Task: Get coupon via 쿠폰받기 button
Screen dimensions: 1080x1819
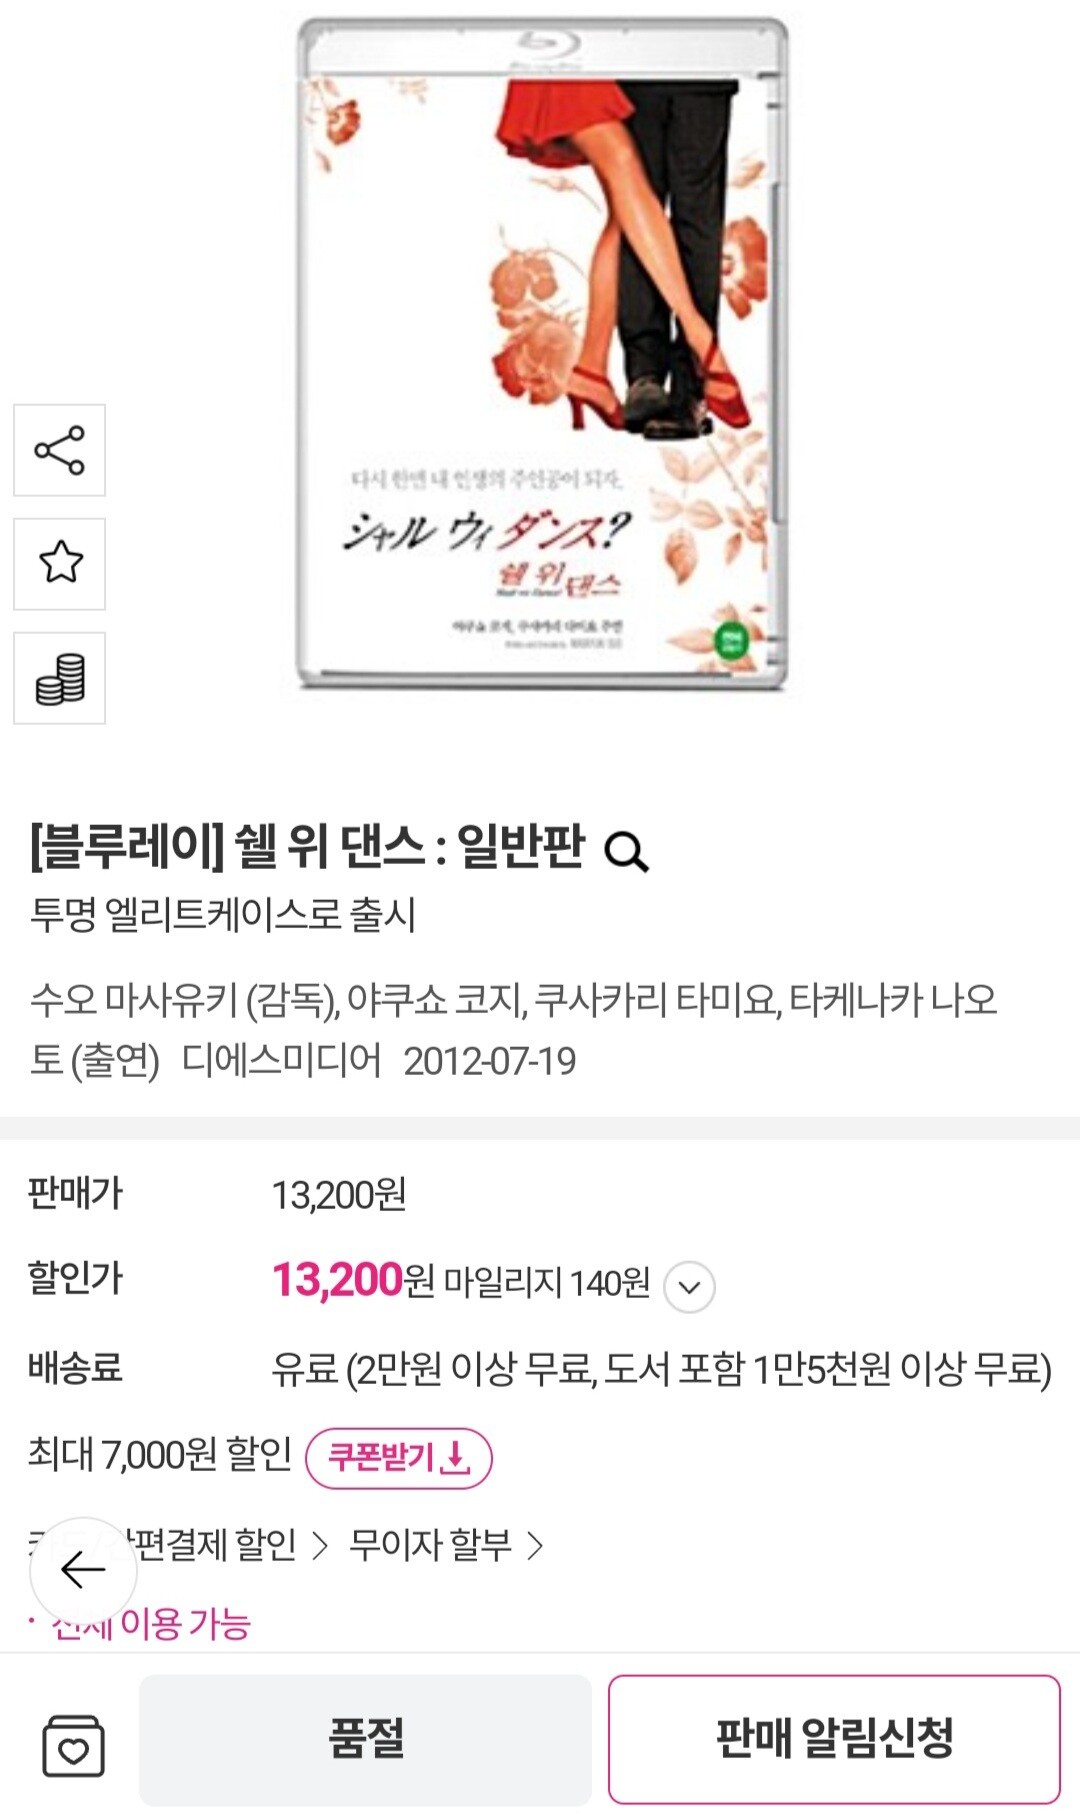Action: [x=398, y=1458]
